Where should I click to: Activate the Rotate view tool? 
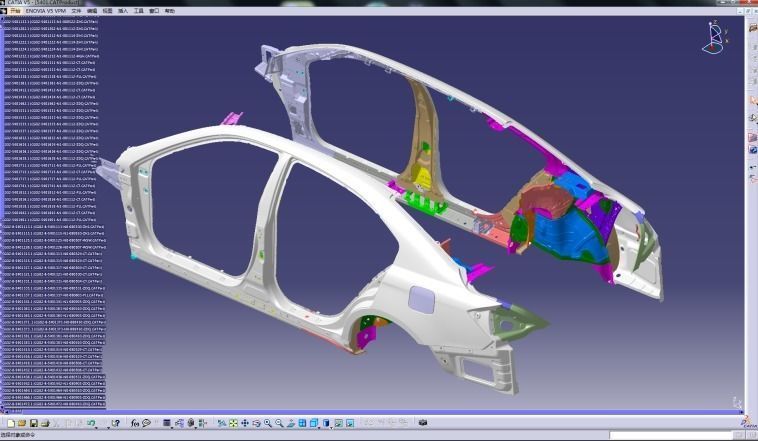click(x=256, y=423)
